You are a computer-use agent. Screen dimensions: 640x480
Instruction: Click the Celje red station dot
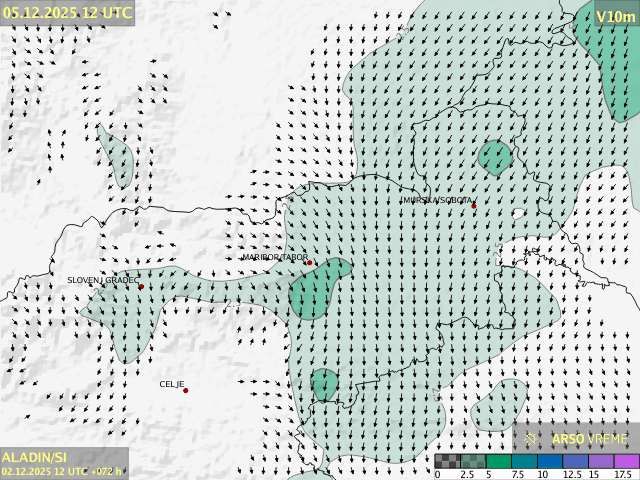[185, 390]
